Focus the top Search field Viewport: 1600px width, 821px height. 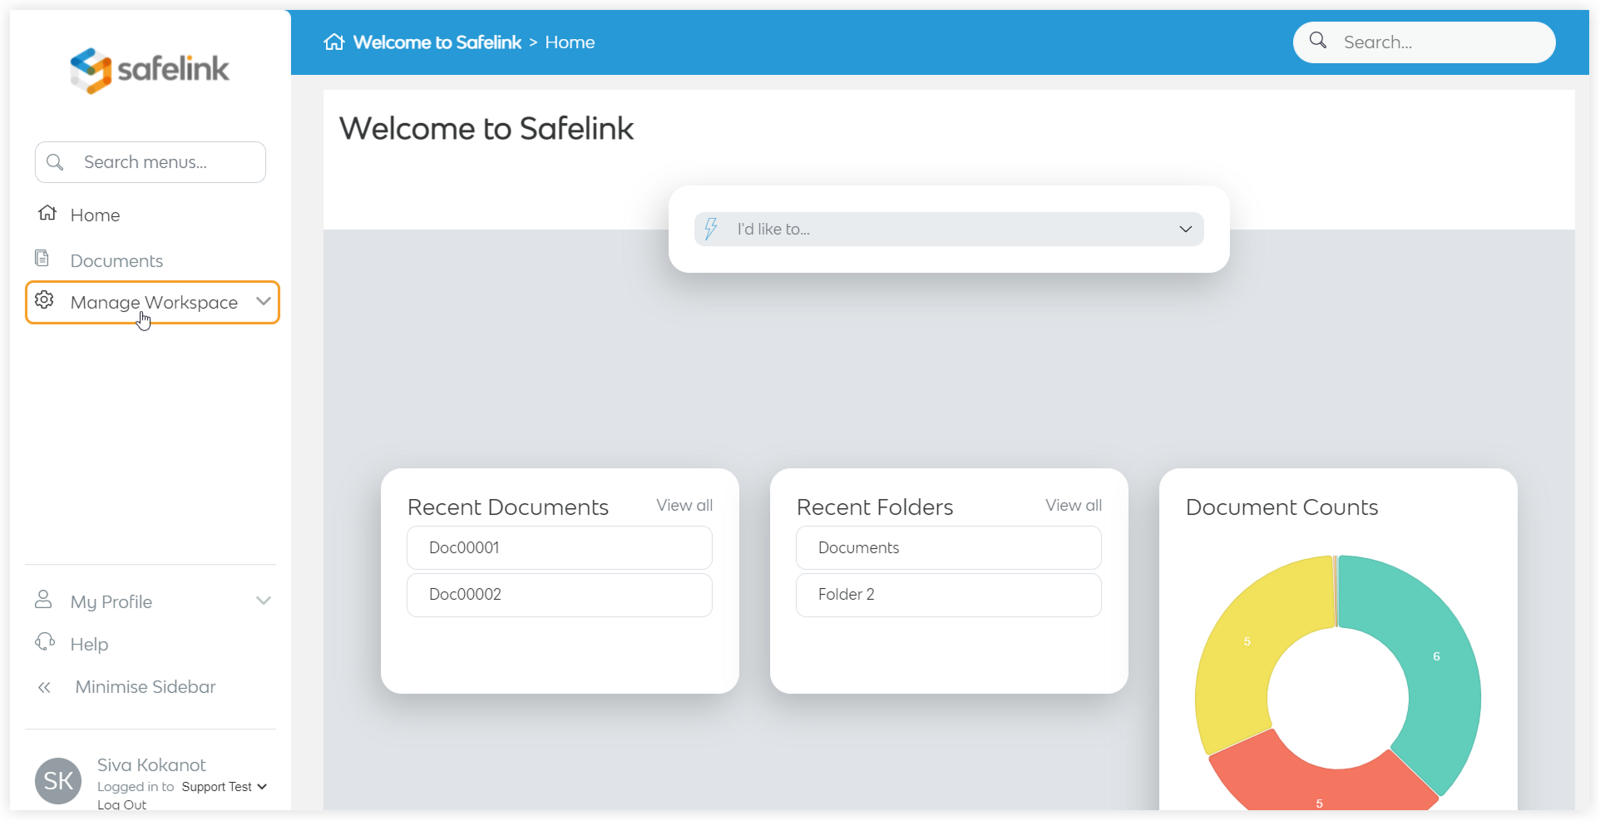click(x=1424, y=42)
